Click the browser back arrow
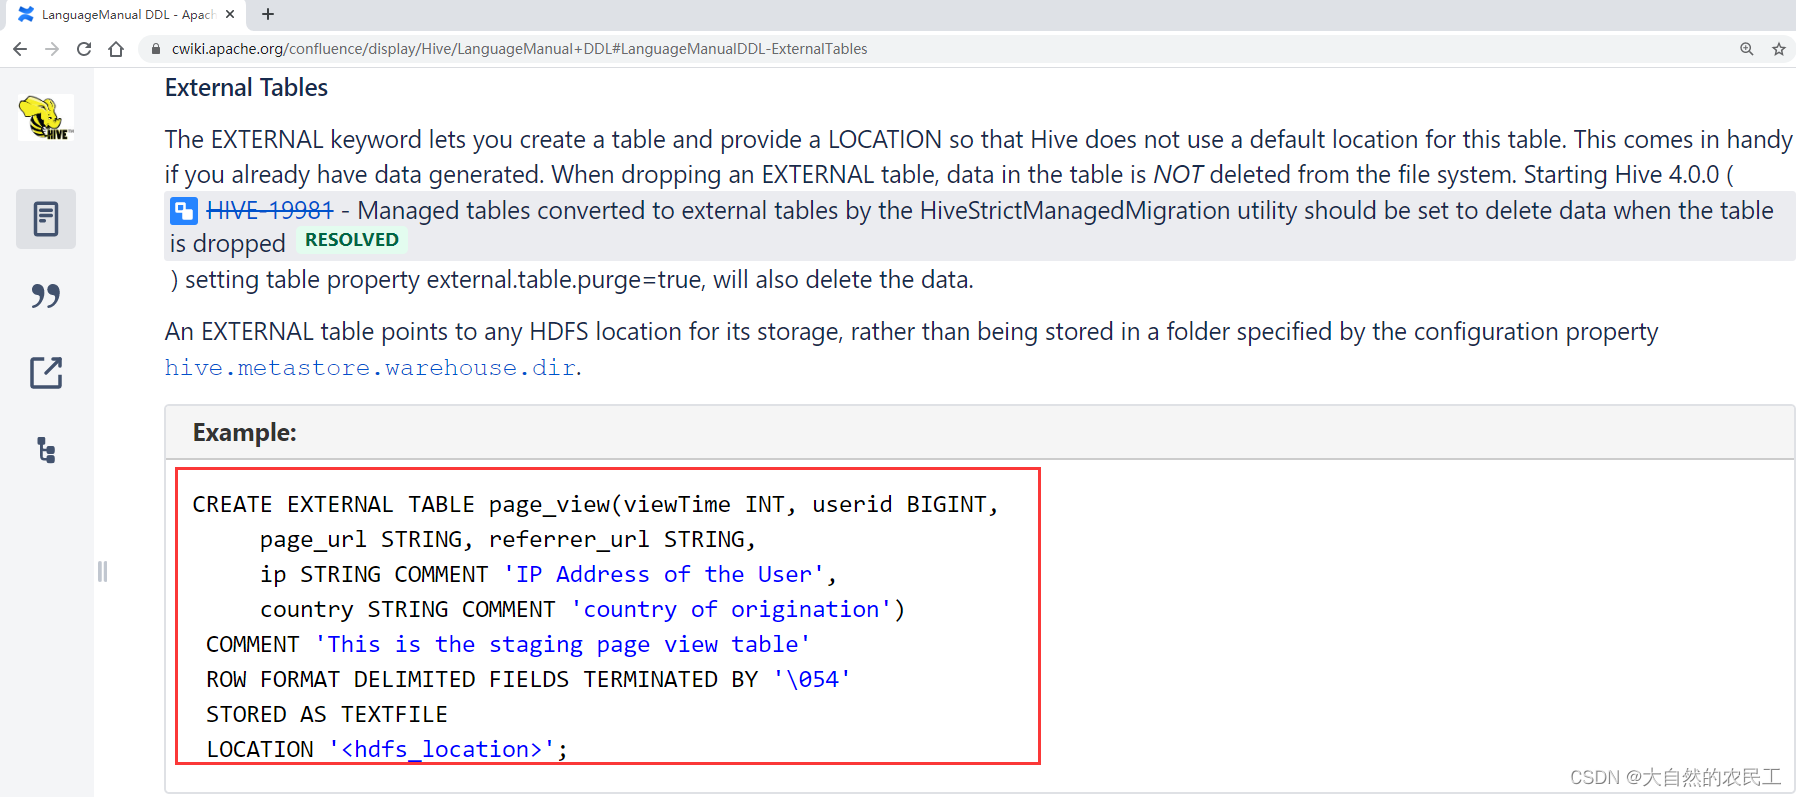 tap(20, 49)
